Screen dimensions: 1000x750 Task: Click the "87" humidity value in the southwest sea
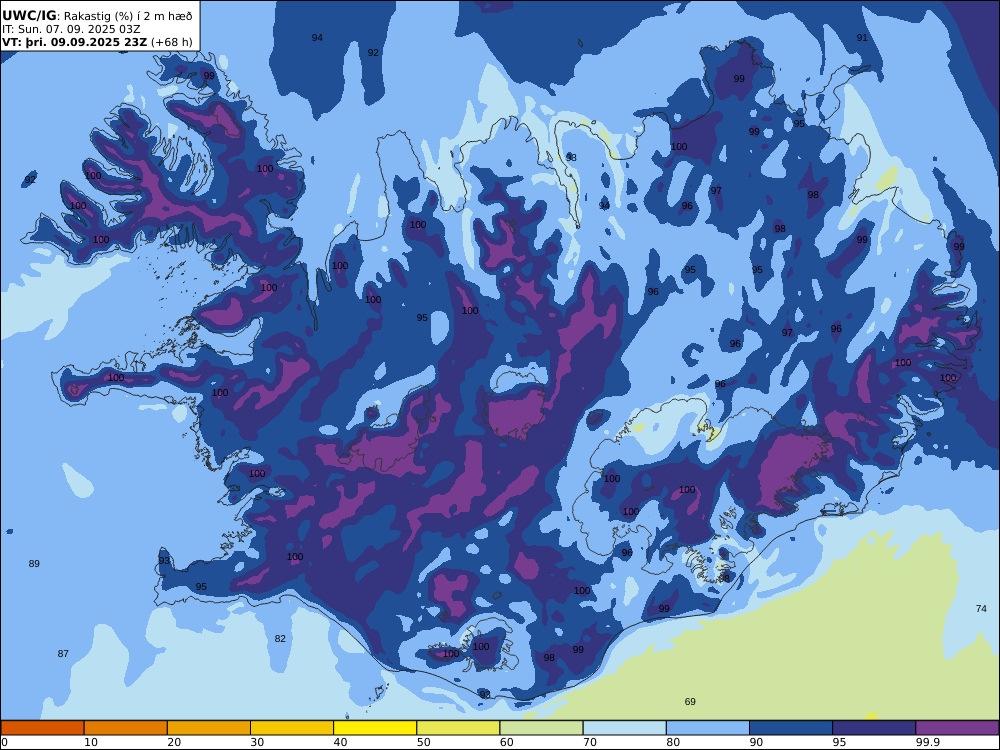63,654
